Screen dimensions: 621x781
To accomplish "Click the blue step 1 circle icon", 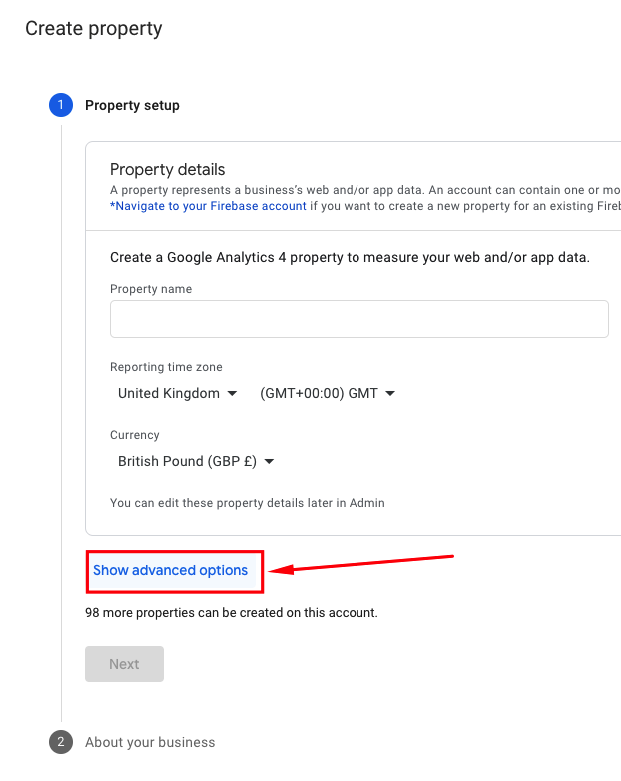I will pyautogui.click(x=60, y=105).
